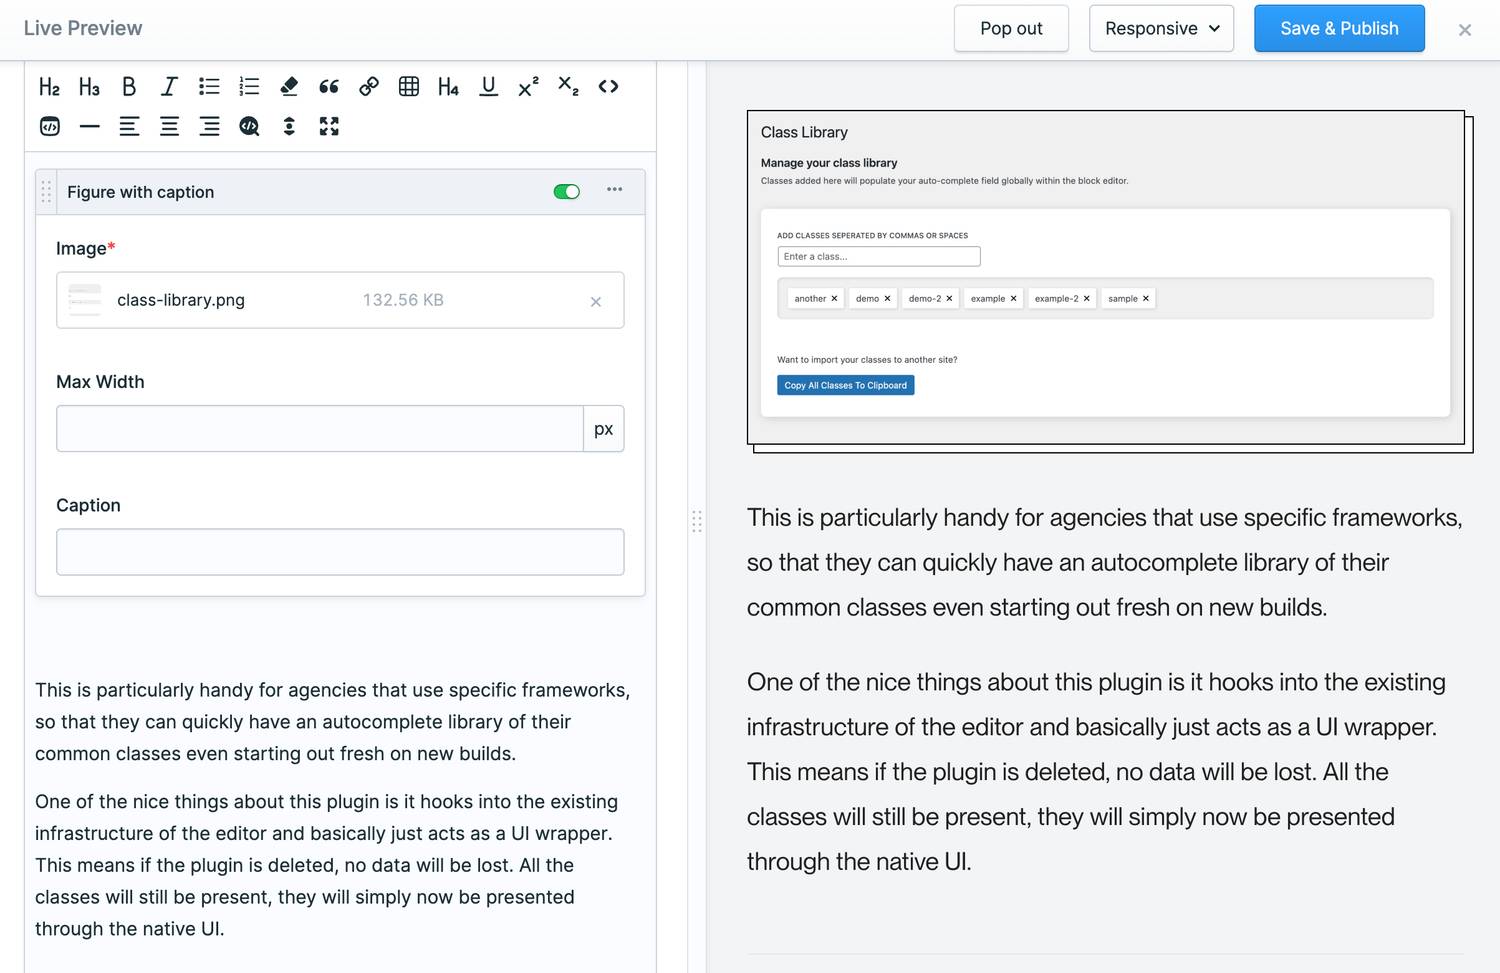This screenshot has height=973, width=1500.
Task: Open the Responsive preview dropdown
Action: (1161, 28)
